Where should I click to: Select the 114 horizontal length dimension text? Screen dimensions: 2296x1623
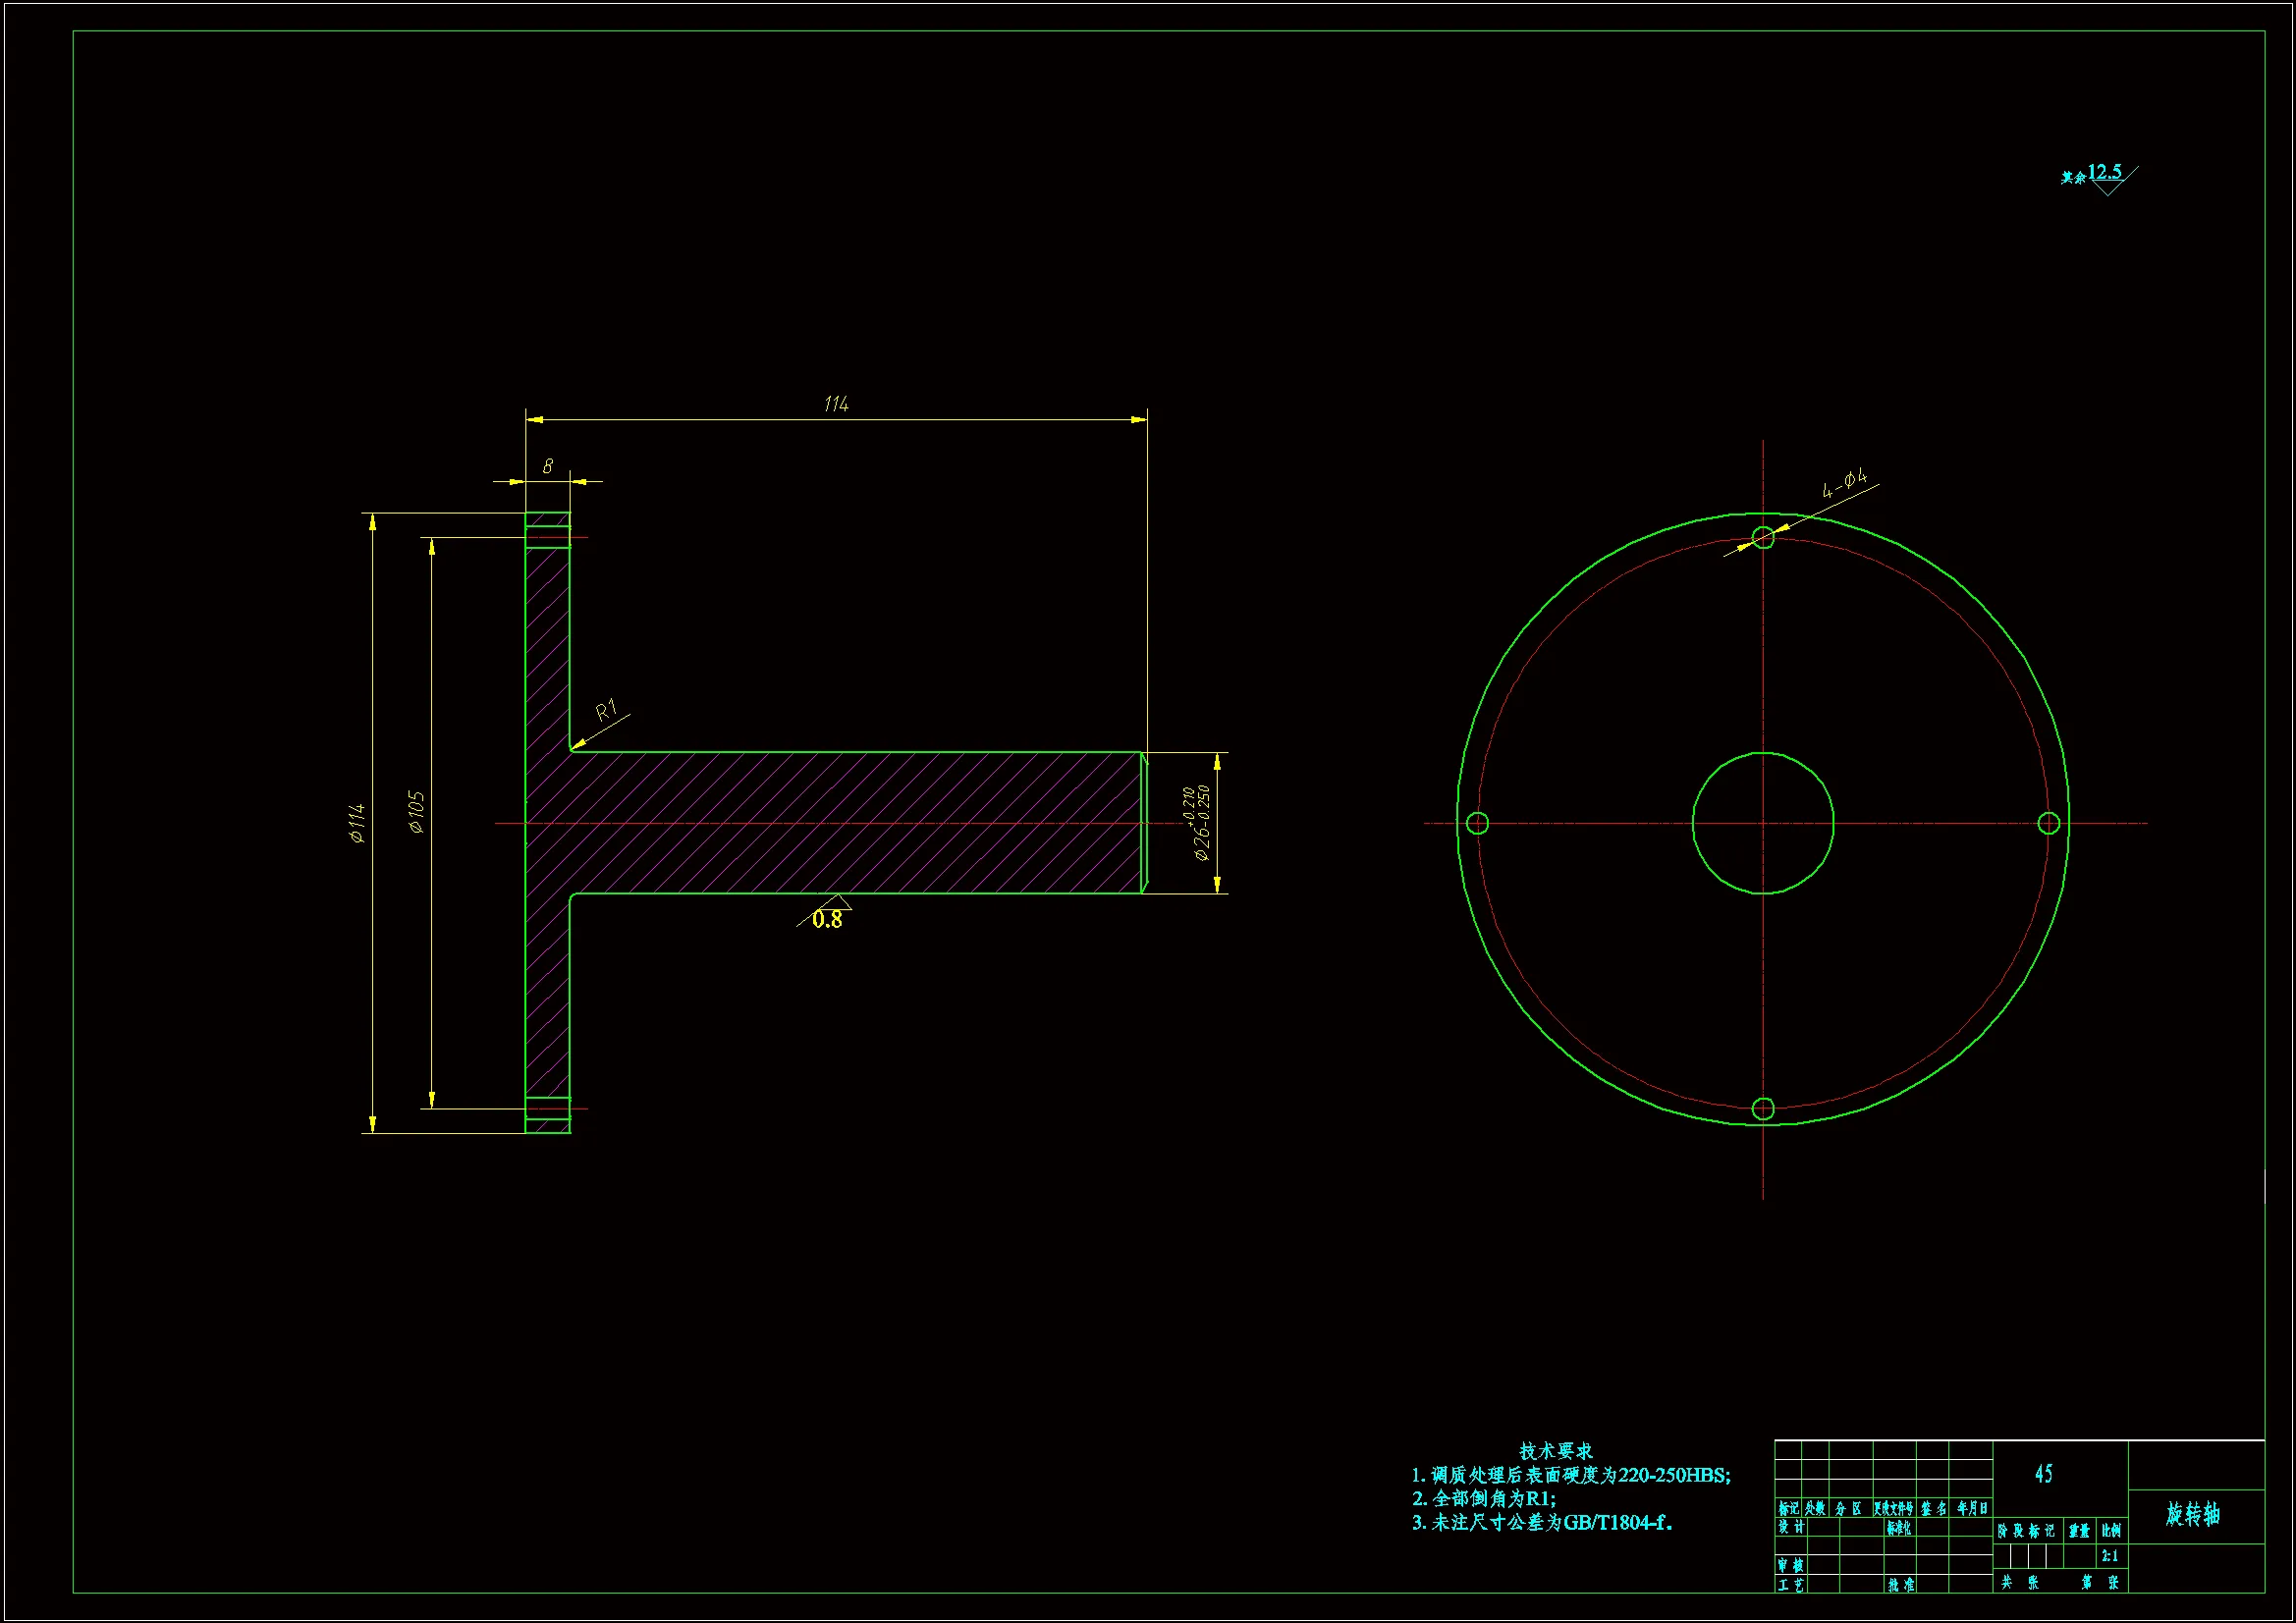click(x=836, y=404)
